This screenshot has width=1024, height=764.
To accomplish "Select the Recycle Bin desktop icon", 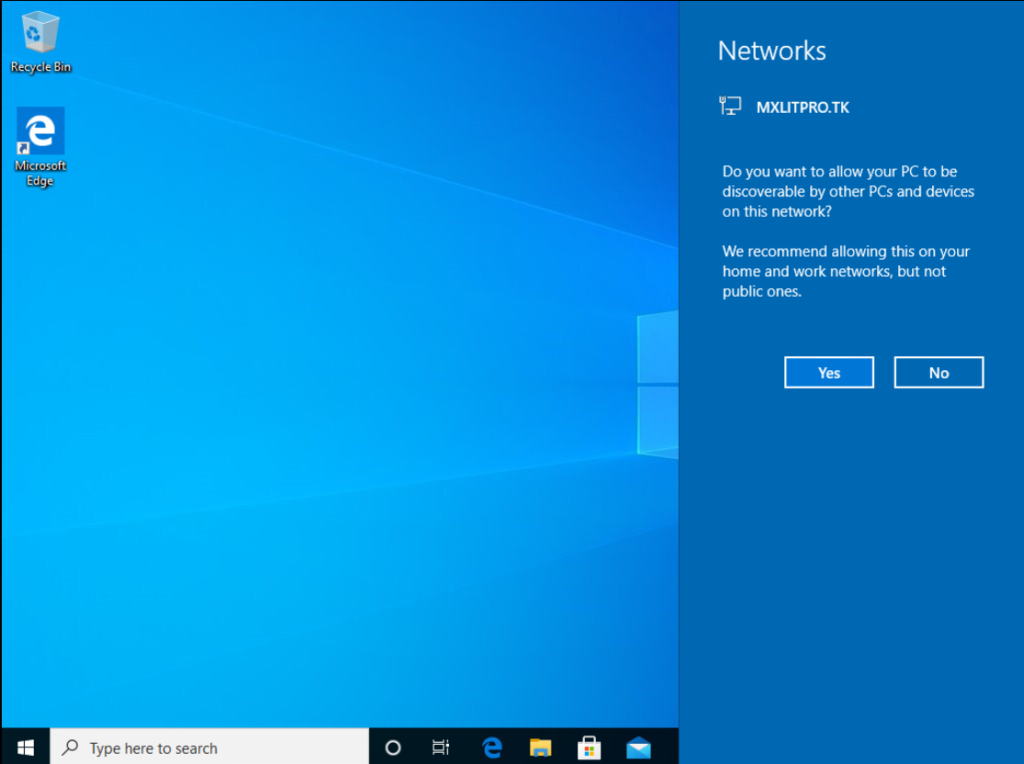I will pos(40,34).
